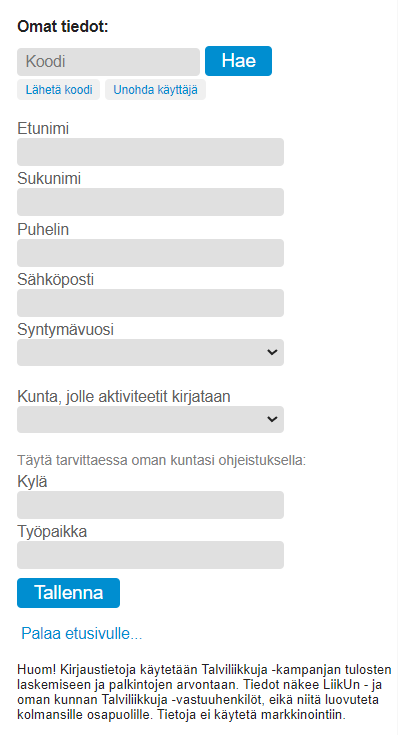Click the Työpaikka label text
398x735 pixels.
pos(52,532)
